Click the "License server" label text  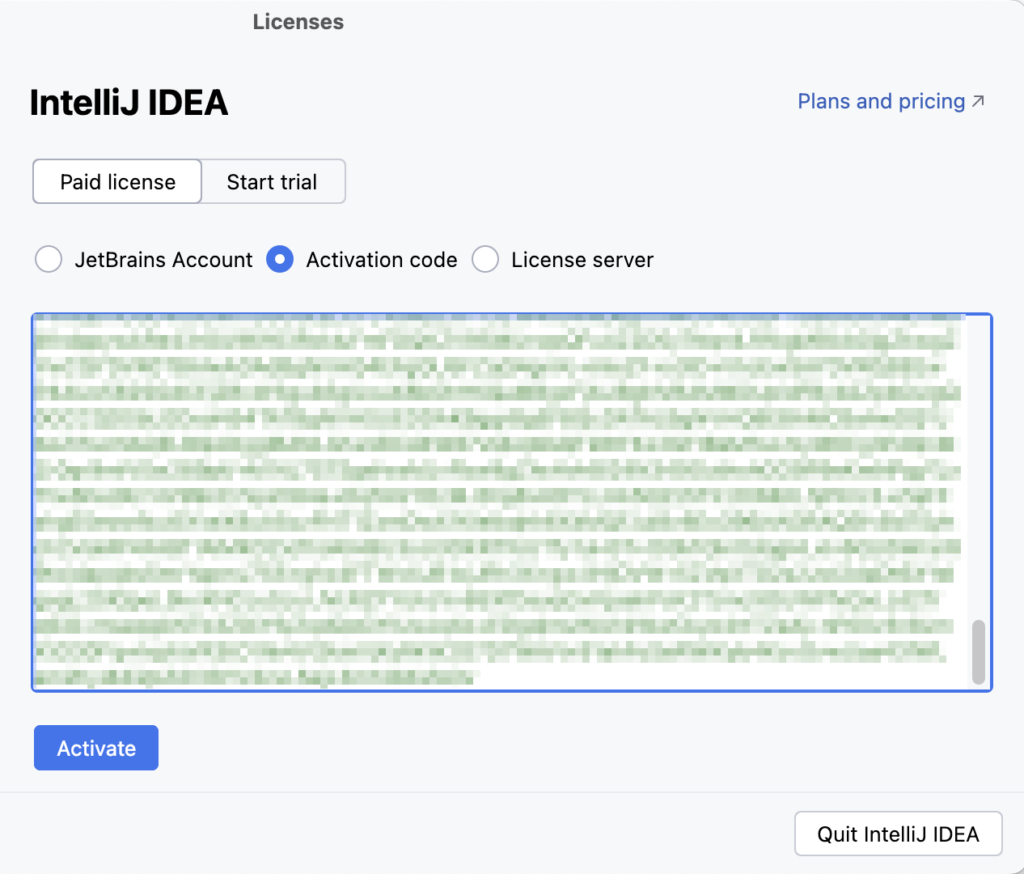pyautogui.click(x=582, y=260)
